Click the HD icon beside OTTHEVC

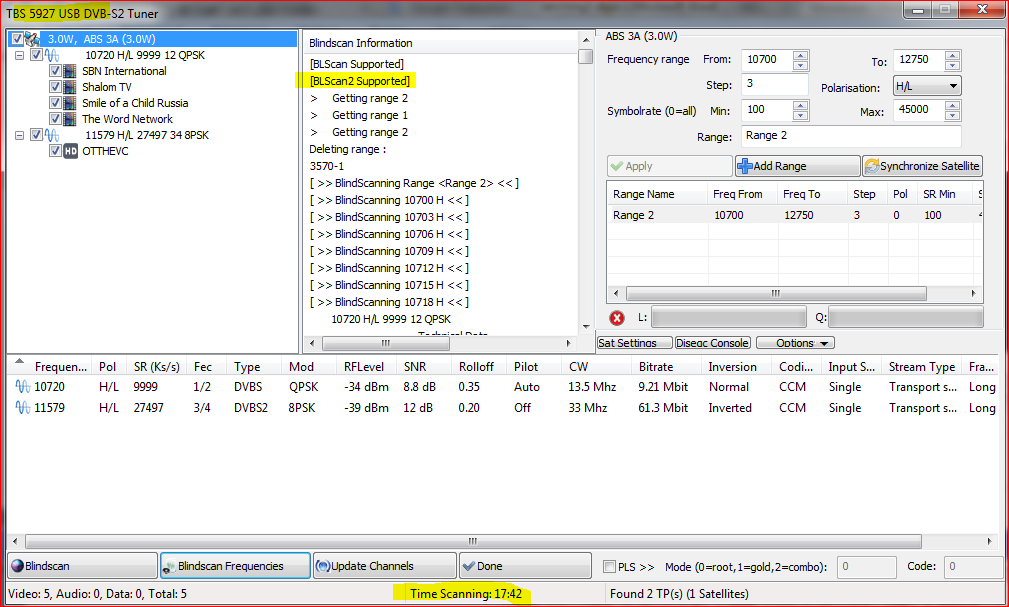coord(70,151)
